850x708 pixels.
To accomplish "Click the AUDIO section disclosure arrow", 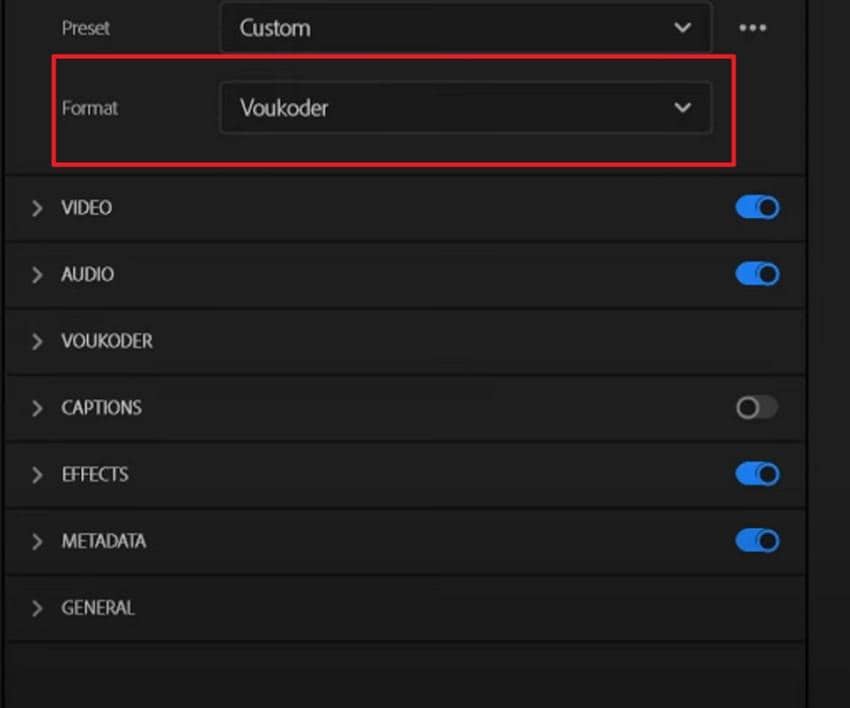I will pos(38,274).
